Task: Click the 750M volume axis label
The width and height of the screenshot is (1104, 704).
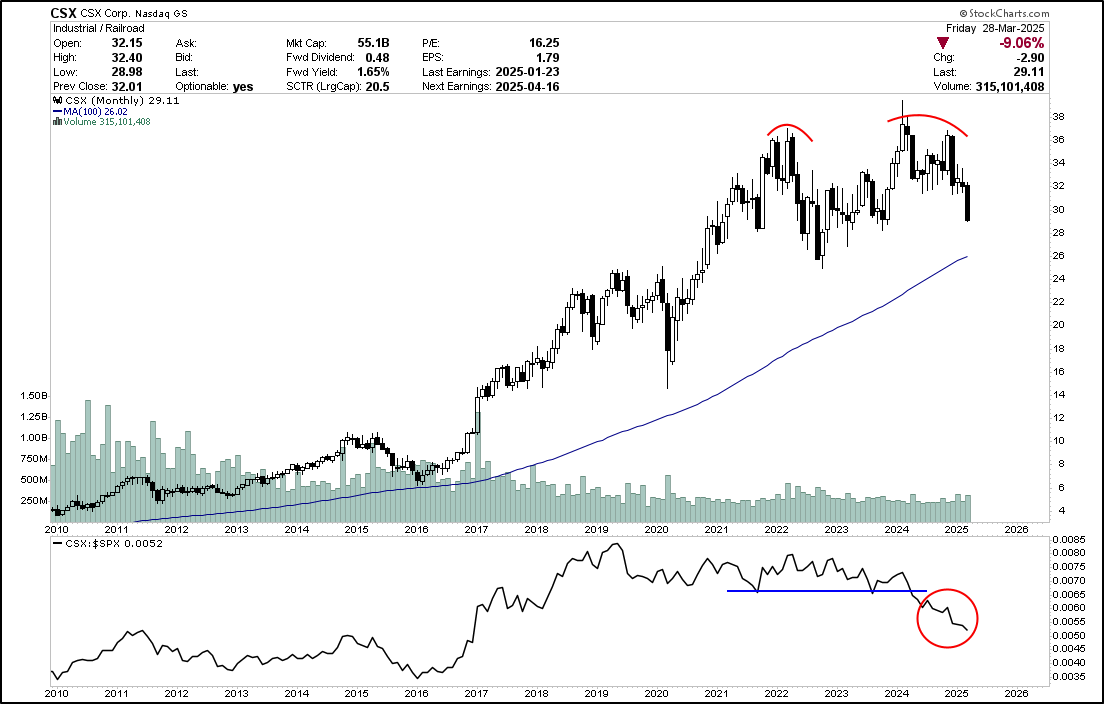Action: [x=34, y=459]
